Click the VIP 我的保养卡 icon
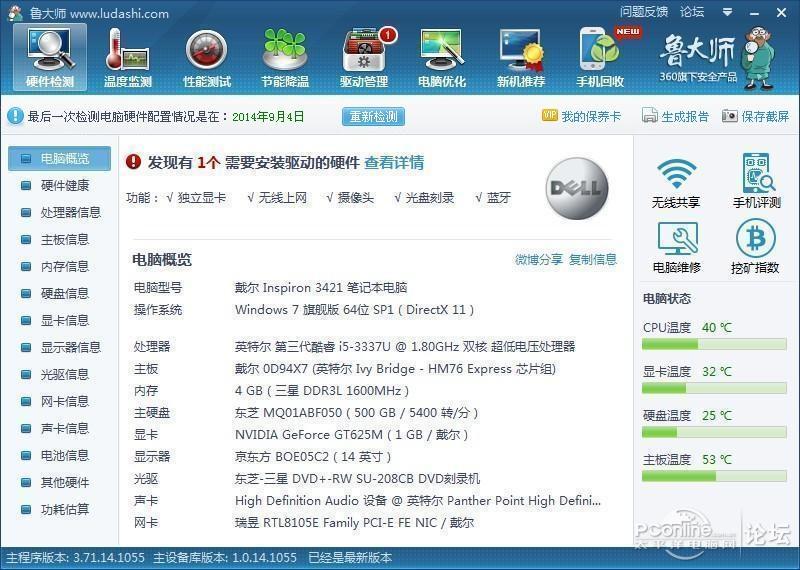The height and width of the screenshot is (570, 800). pos(549,116)
